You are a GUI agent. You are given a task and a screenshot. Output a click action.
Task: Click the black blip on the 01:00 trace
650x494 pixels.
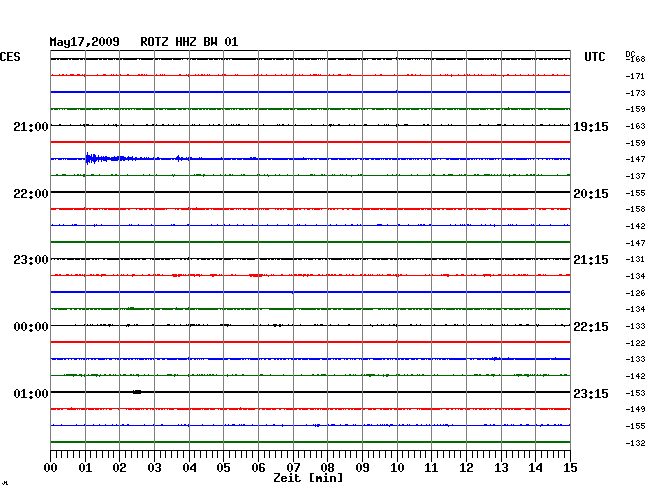[137, 392]
